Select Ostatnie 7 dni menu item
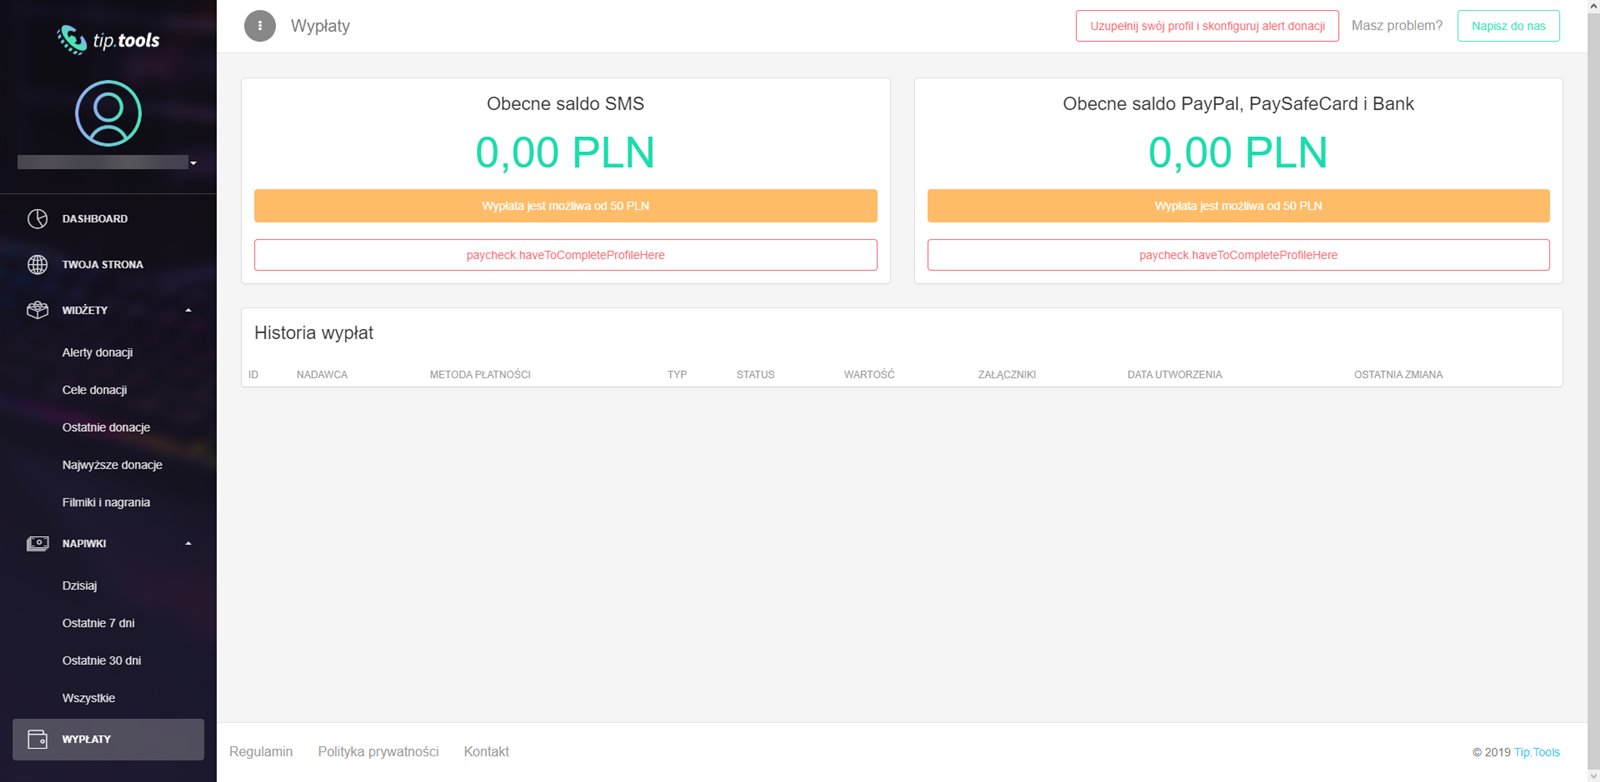Screen dimensions: 1600x782 (98, 623)
